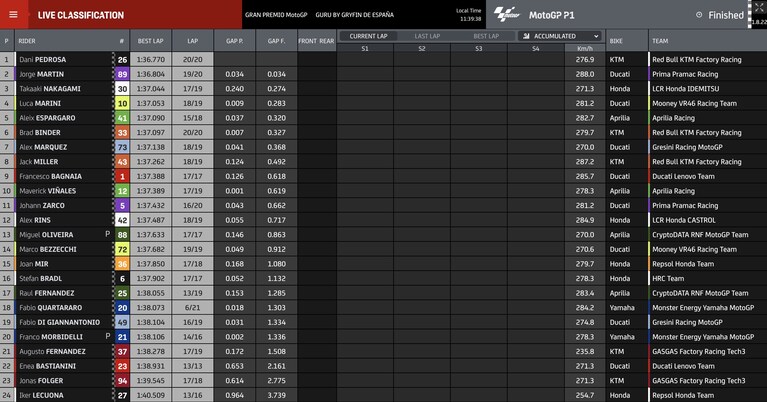This screenshot has width=767, height=402.
Task: Select rider Joan MIR
Action: [x=34, y=264]
